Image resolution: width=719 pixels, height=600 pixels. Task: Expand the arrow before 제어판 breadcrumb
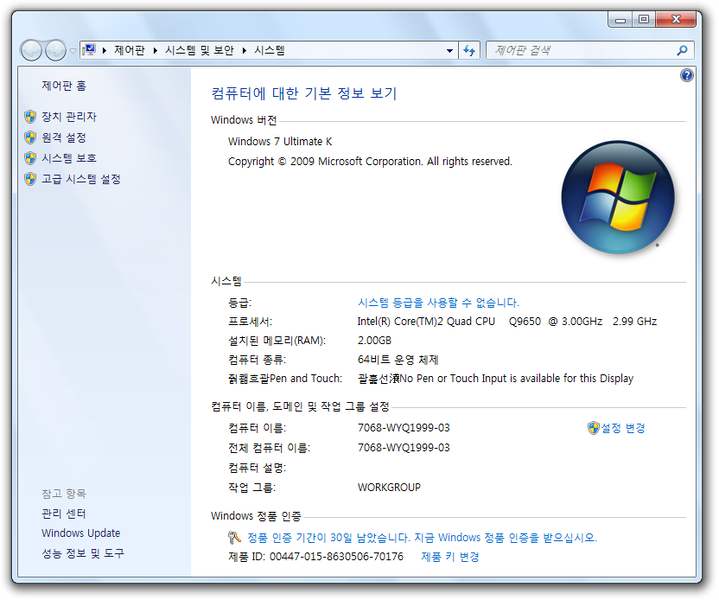click(105, 50)
